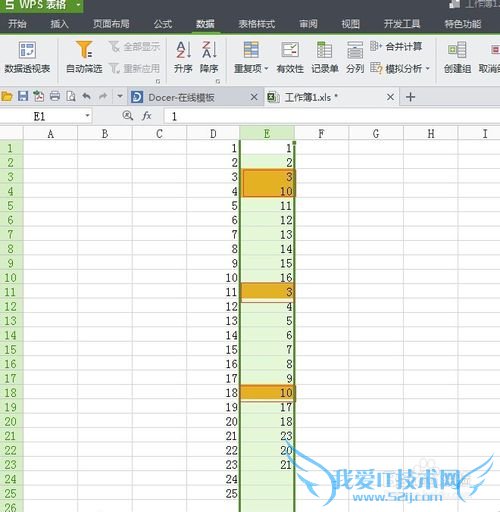Open the 审阅 (Review) ribbon tab
500x512 pixels.
tap(308, 24)
